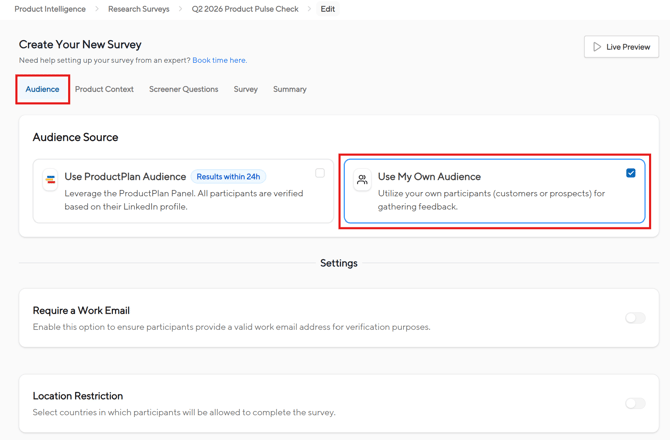Click the Live Preview button

coord(621,47)
